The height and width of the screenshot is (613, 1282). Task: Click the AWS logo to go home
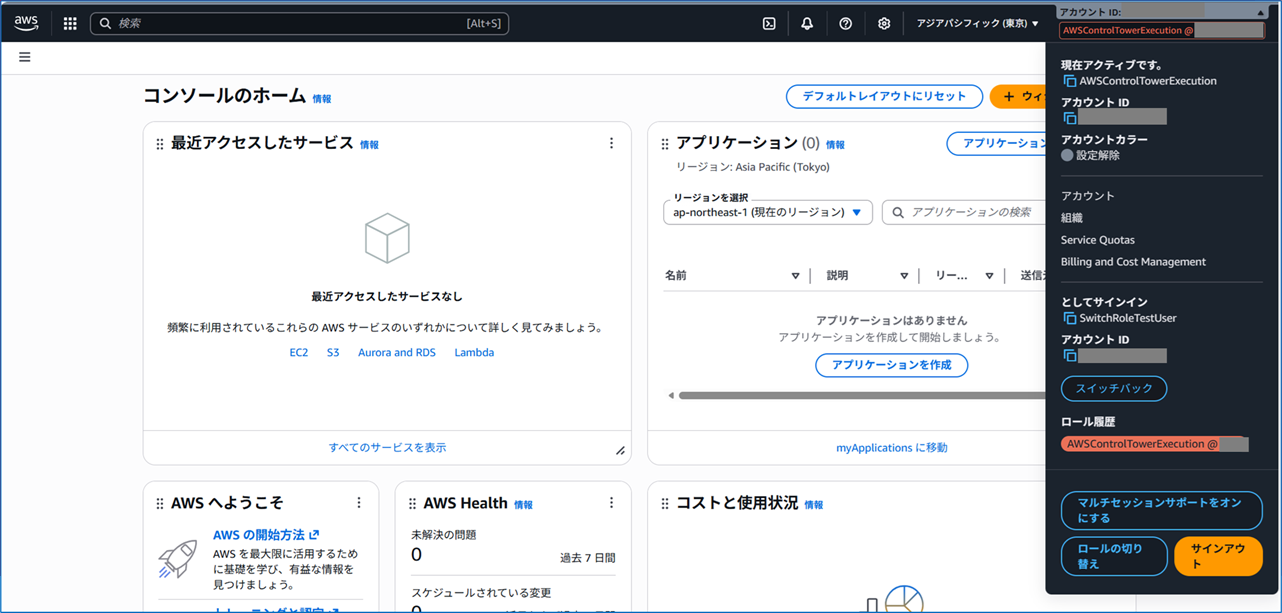point(25,22)
